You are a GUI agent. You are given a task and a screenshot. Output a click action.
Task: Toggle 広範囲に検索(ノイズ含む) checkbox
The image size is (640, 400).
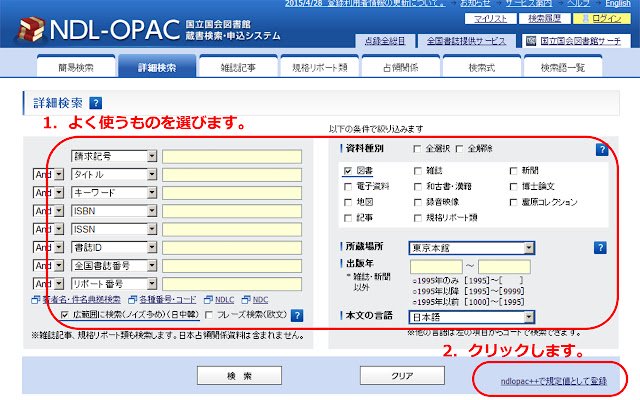pos(64,315)
